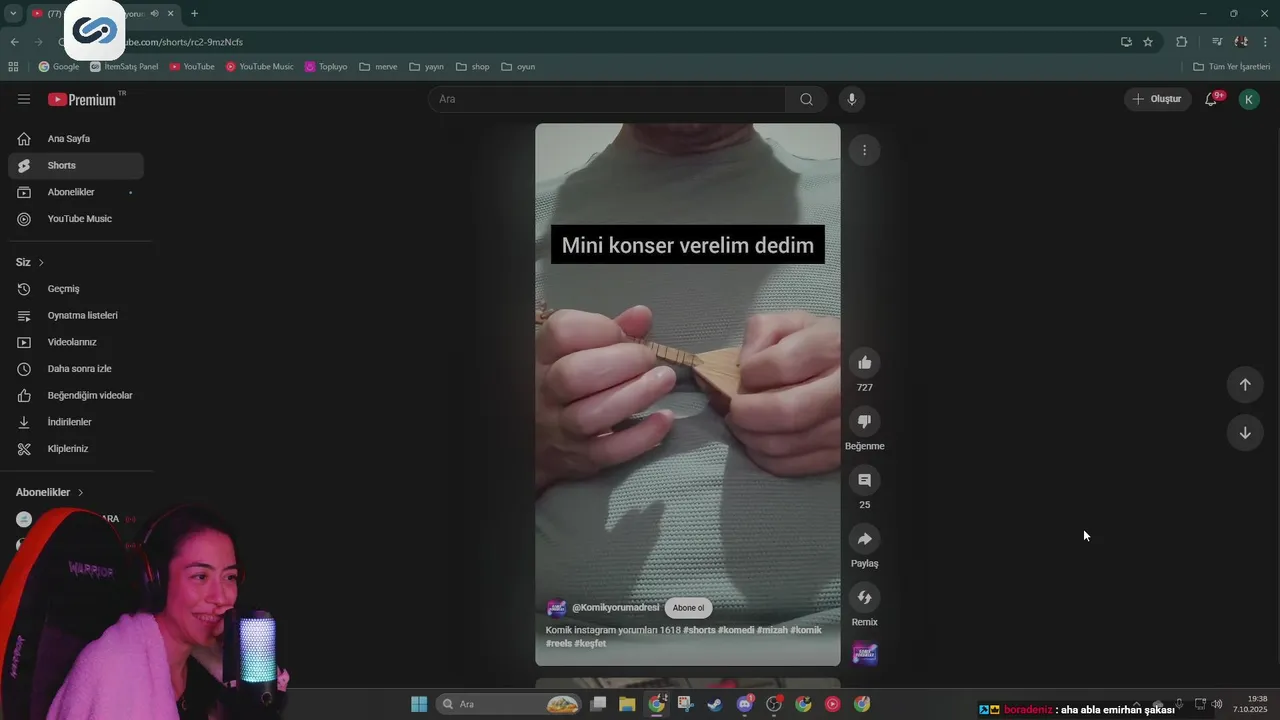This screenshot has height=720, width=1280.
Task: Open the Google bookmark
Action: (x=59, y=67)
